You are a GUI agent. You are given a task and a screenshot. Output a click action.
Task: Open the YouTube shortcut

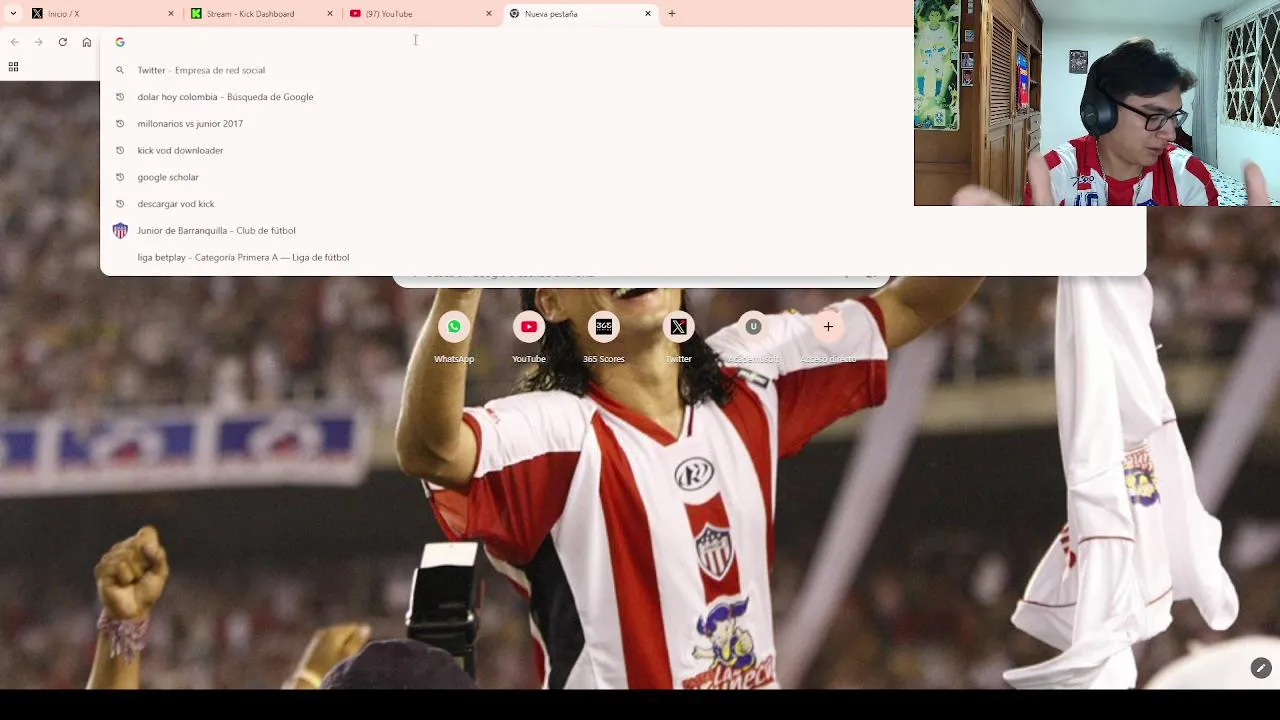(529, 338)
